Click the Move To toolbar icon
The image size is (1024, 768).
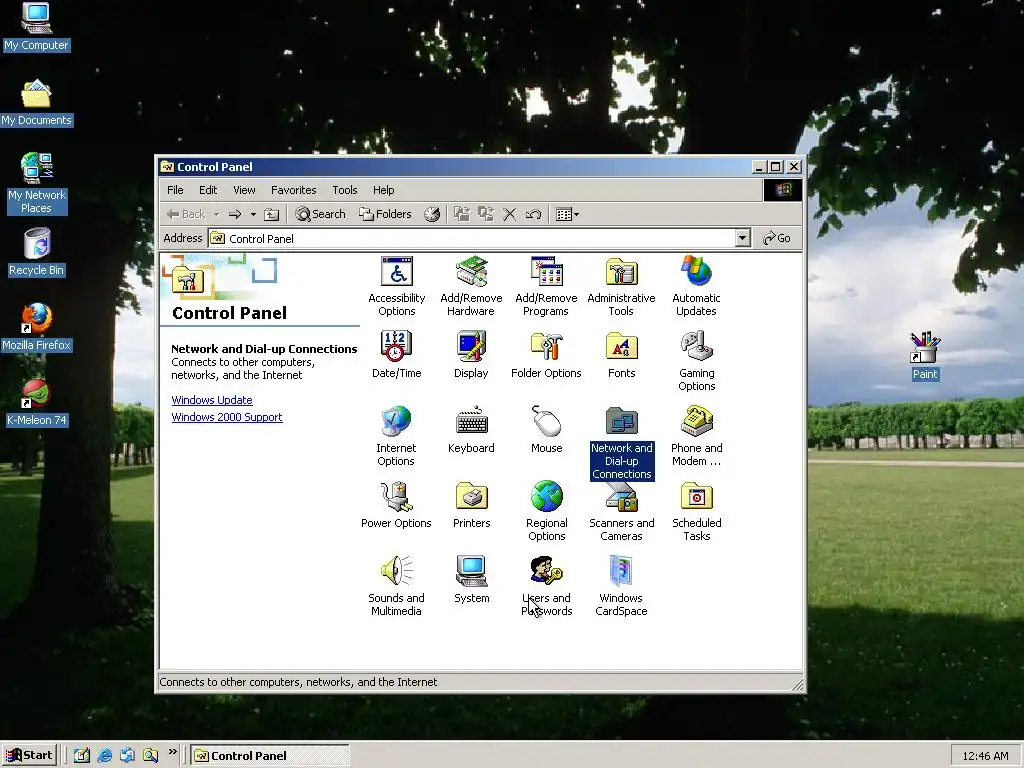click(462, 214)
